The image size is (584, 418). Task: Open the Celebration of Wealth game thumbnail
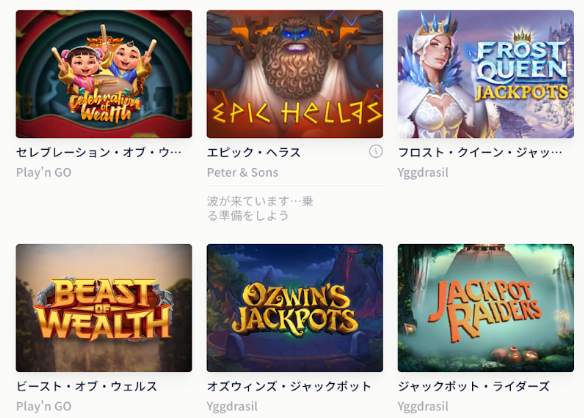pos(104,74)
